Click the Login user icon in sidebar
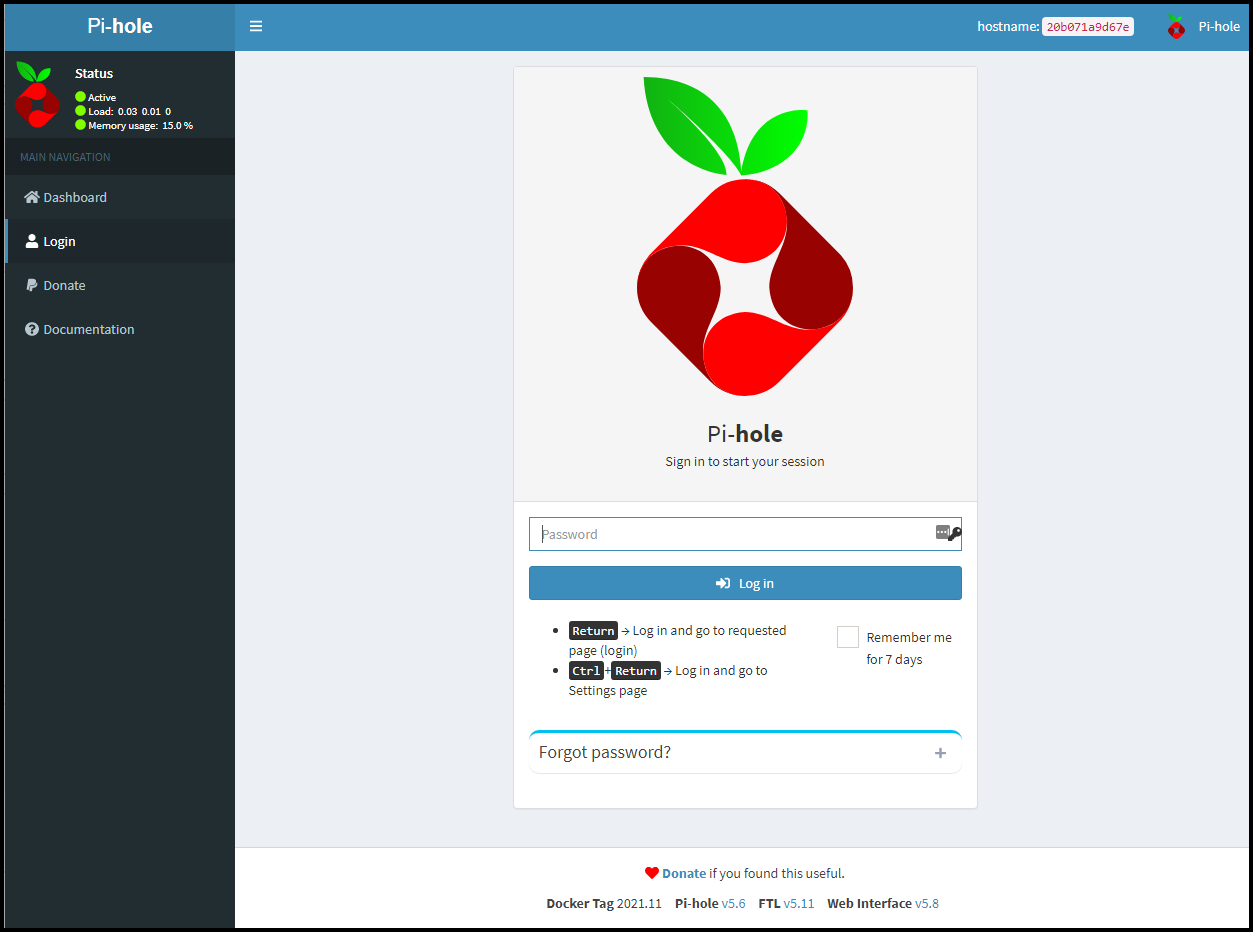This screenshot has height=932, width=1253. (x=31, y=241)
